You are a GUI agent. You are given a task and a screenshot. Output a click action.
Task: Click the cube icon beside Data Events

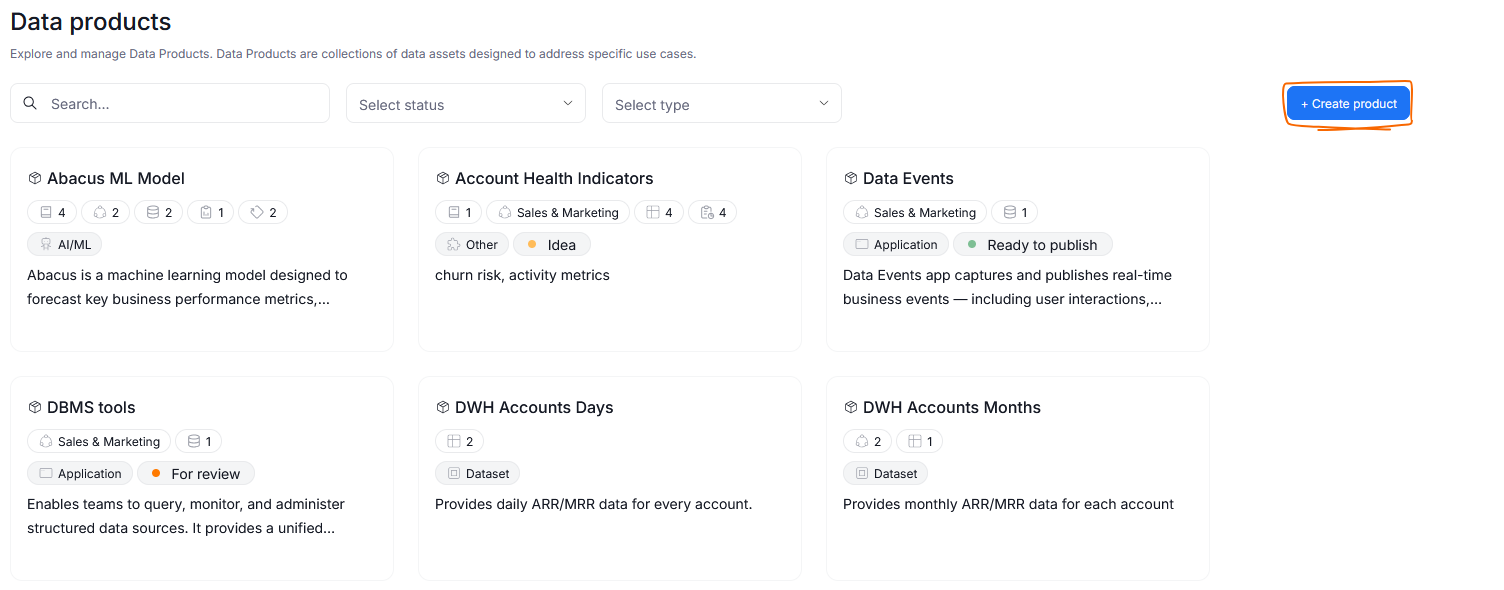point(850,178)
